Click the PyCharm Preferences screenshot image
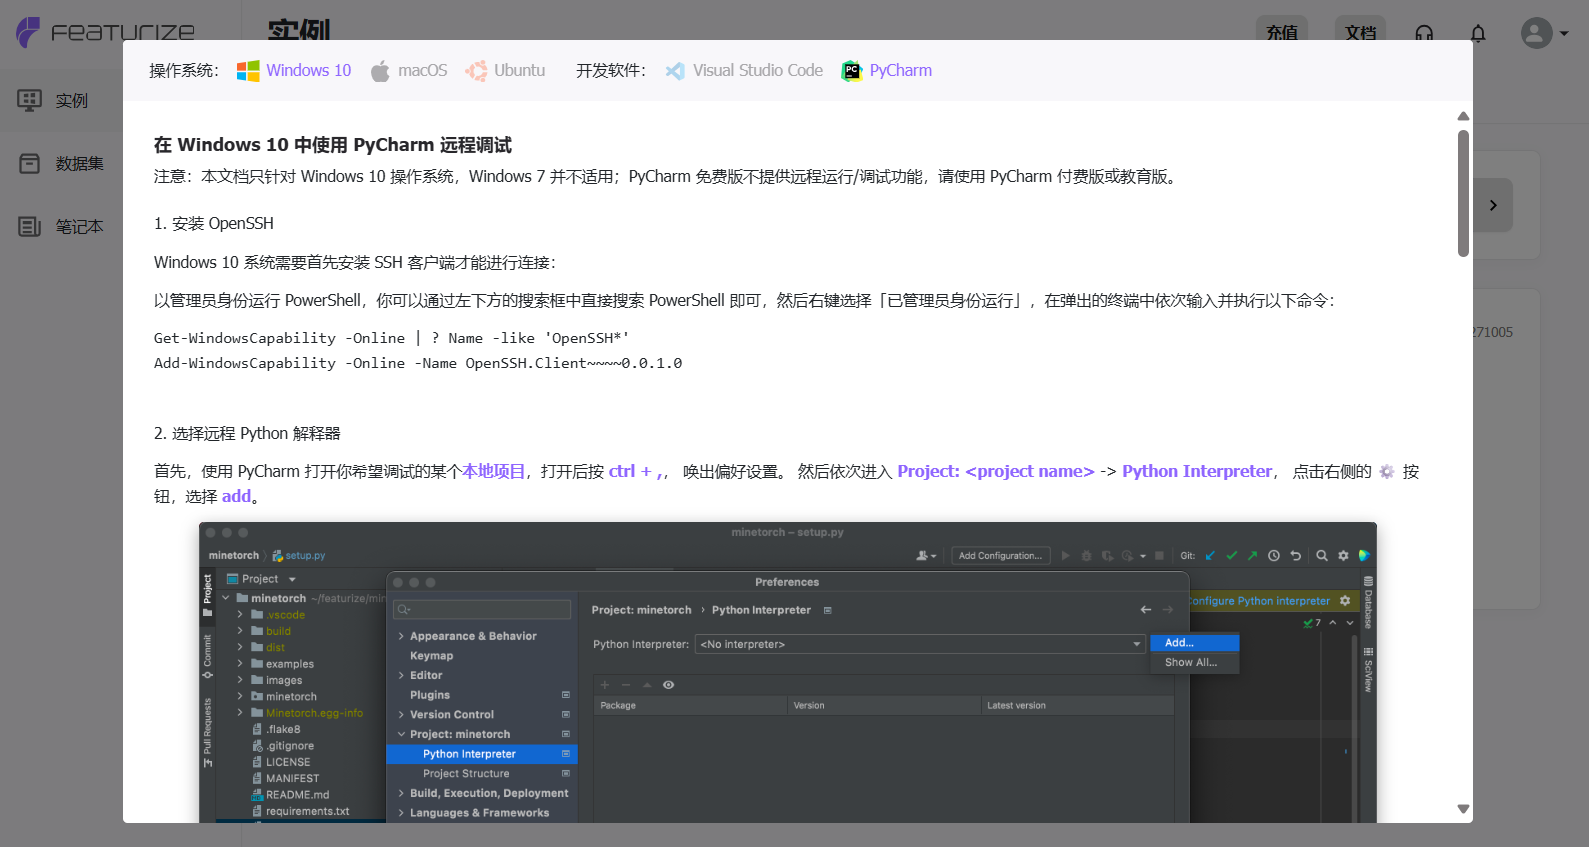The image size is (1589, 847). [788, 672]
